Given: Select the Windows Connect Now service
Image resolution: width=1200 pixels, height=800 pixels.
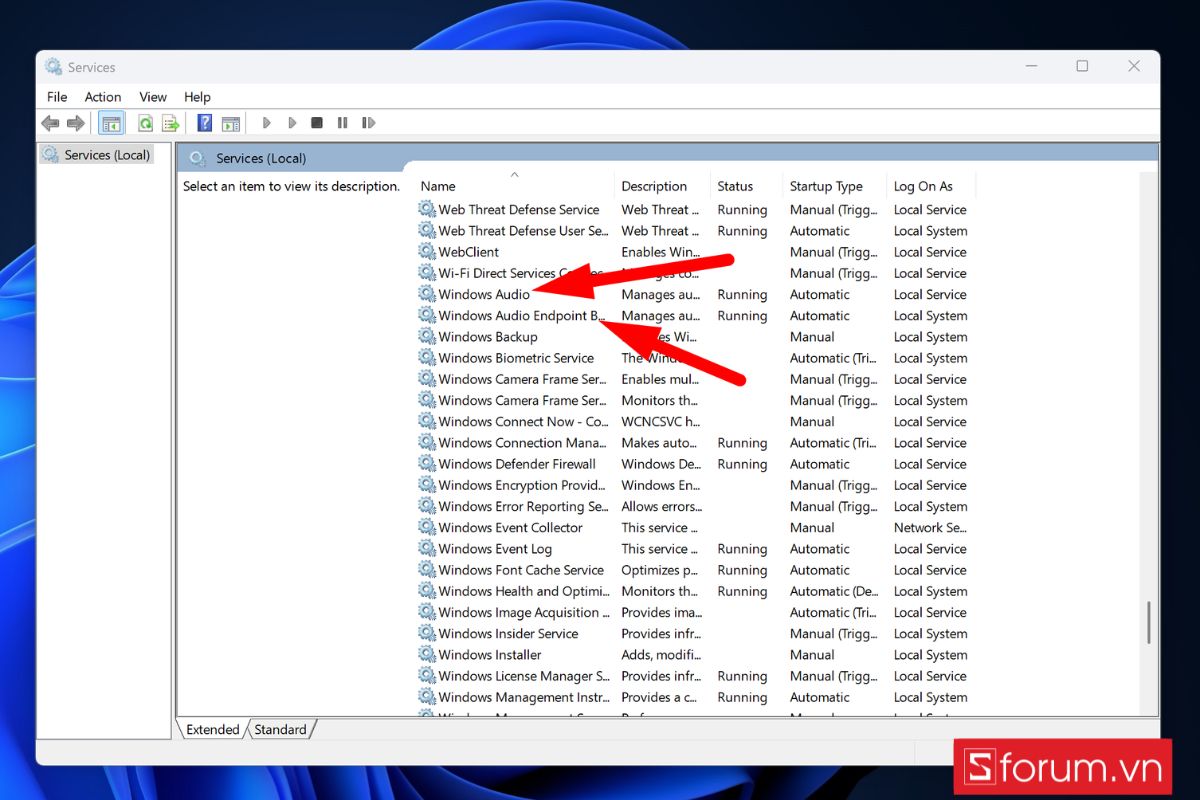Looking at the screenshot, I should [523, 422].
